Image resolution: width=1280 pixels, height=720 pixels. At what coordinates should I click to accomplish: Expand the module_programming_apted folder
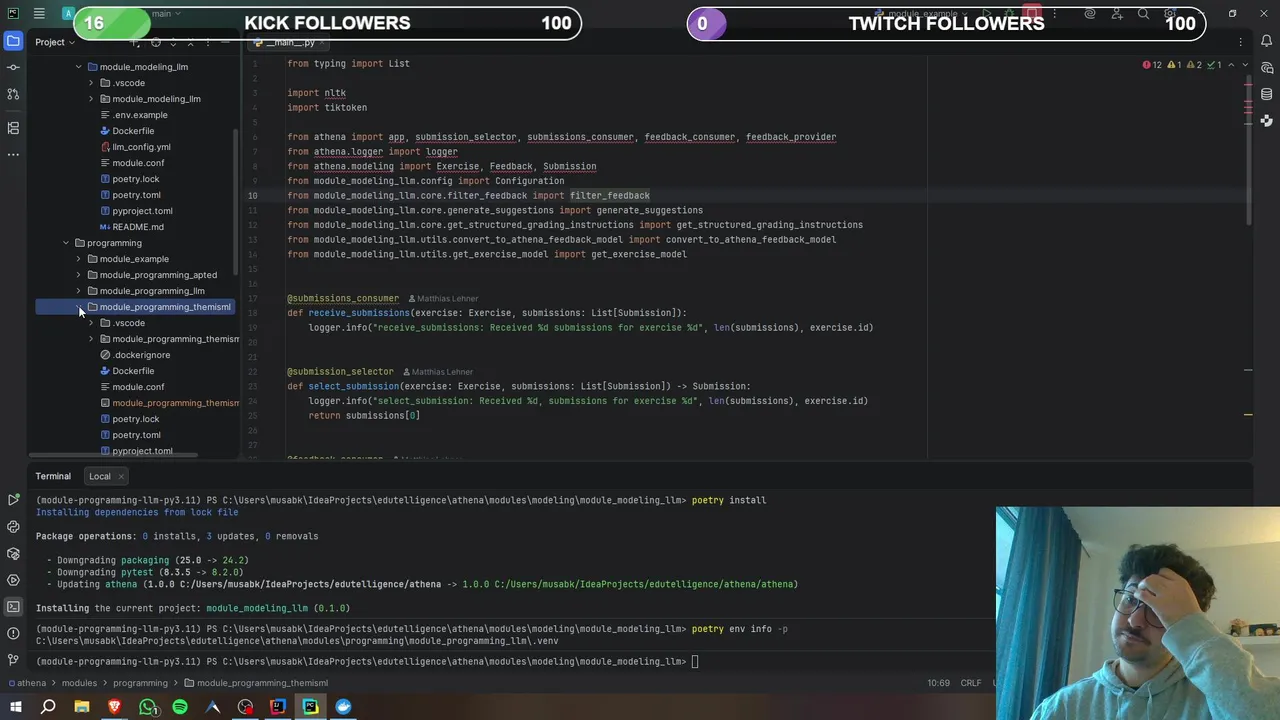click(79, 275)
